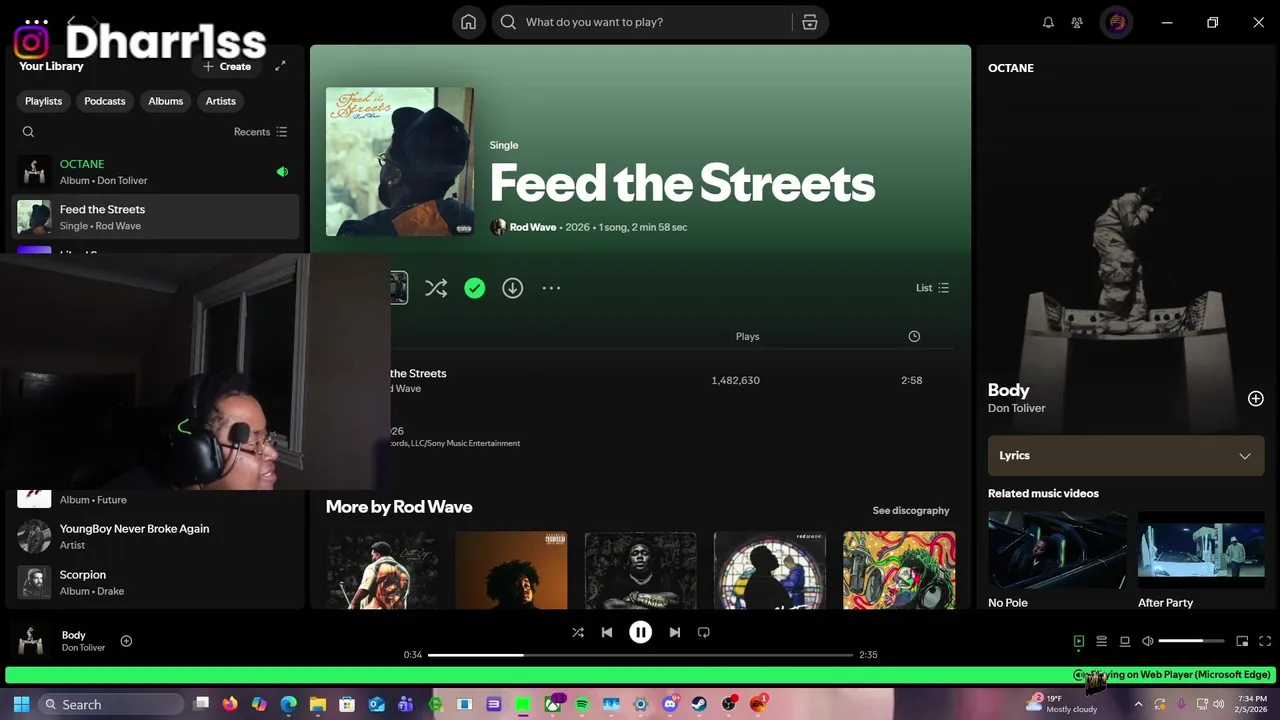Toggle the Now Playing view button
This screenshot has height=720, width=1280.
(1078, 641)
